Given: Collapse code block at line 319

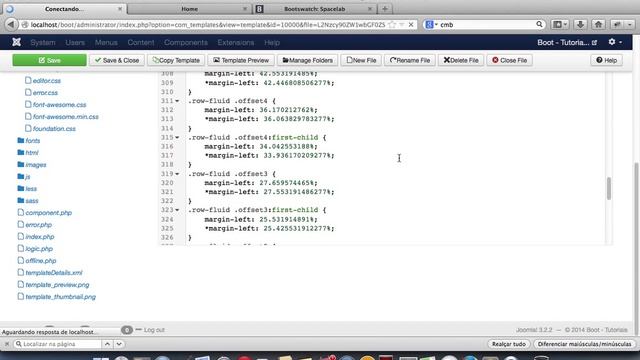Looking at the screenshot, I should pyautogui.click(x=177, y=174).
